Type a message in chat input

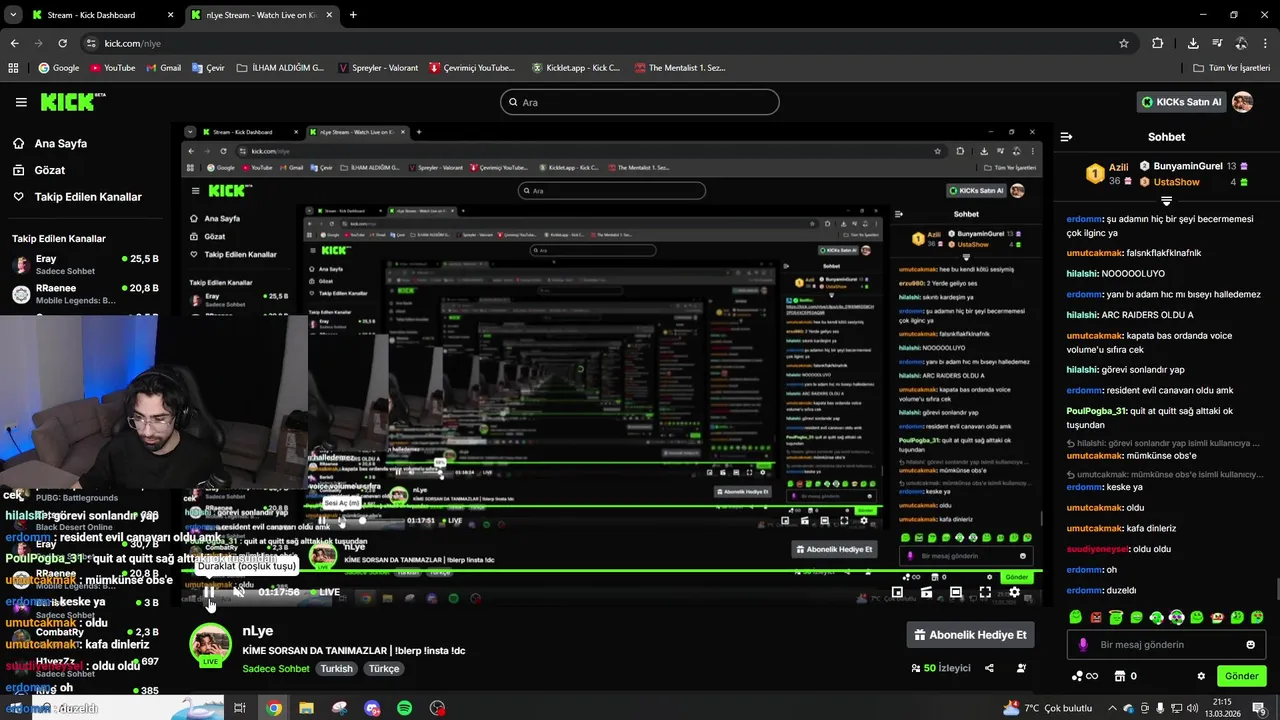point(1165,645)
